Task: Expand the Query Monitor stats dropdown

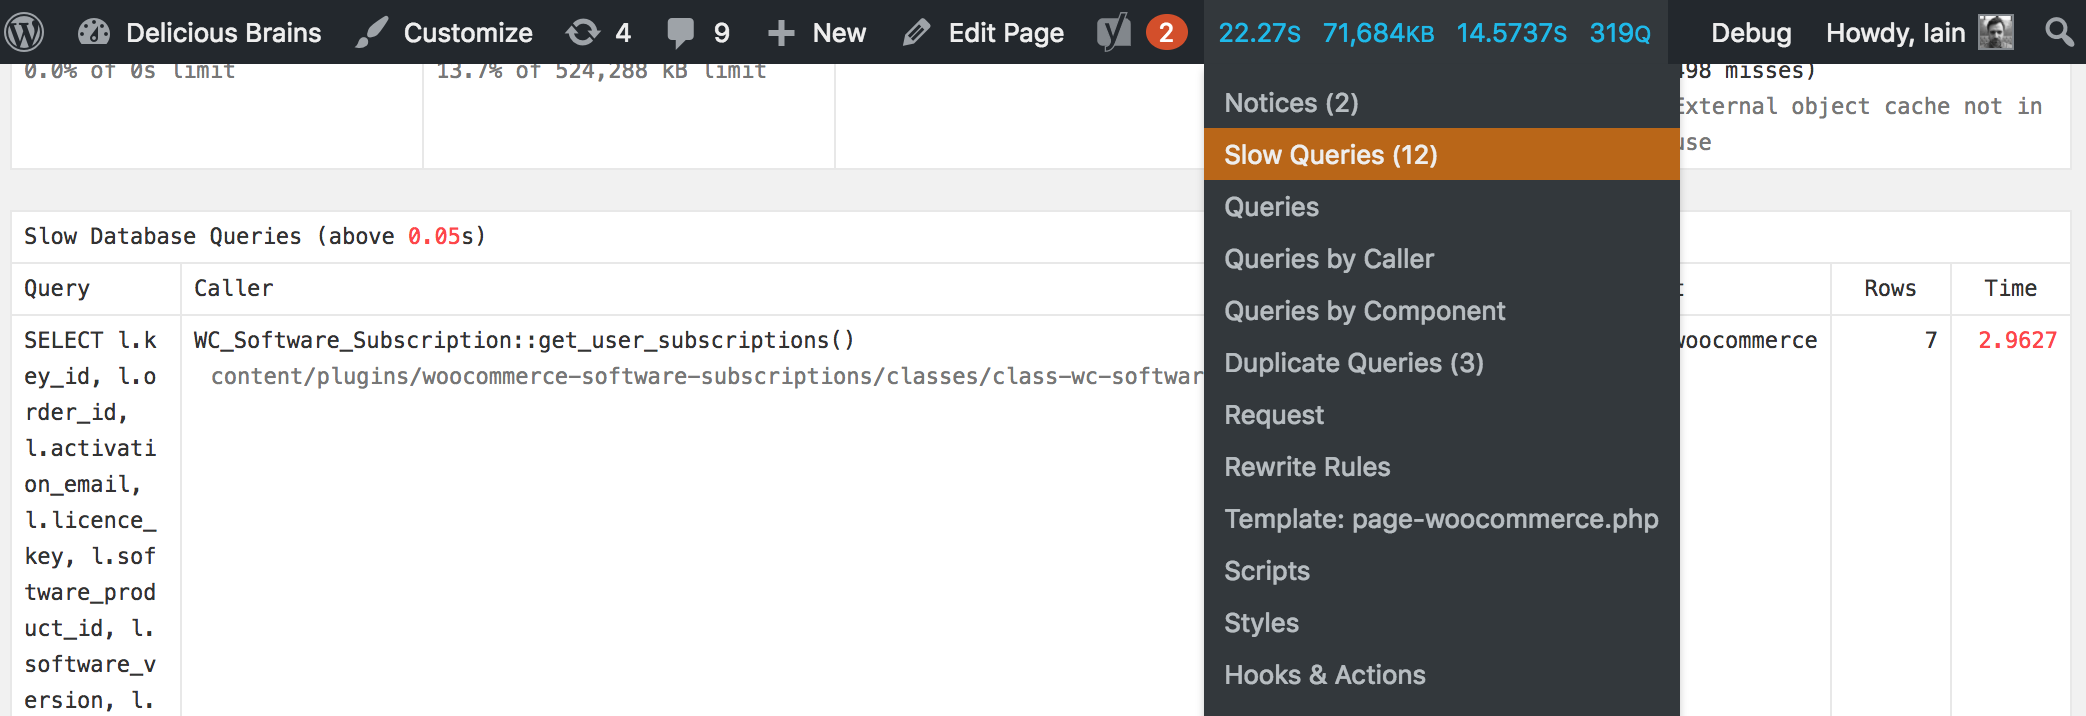Action: (1434, 33)
